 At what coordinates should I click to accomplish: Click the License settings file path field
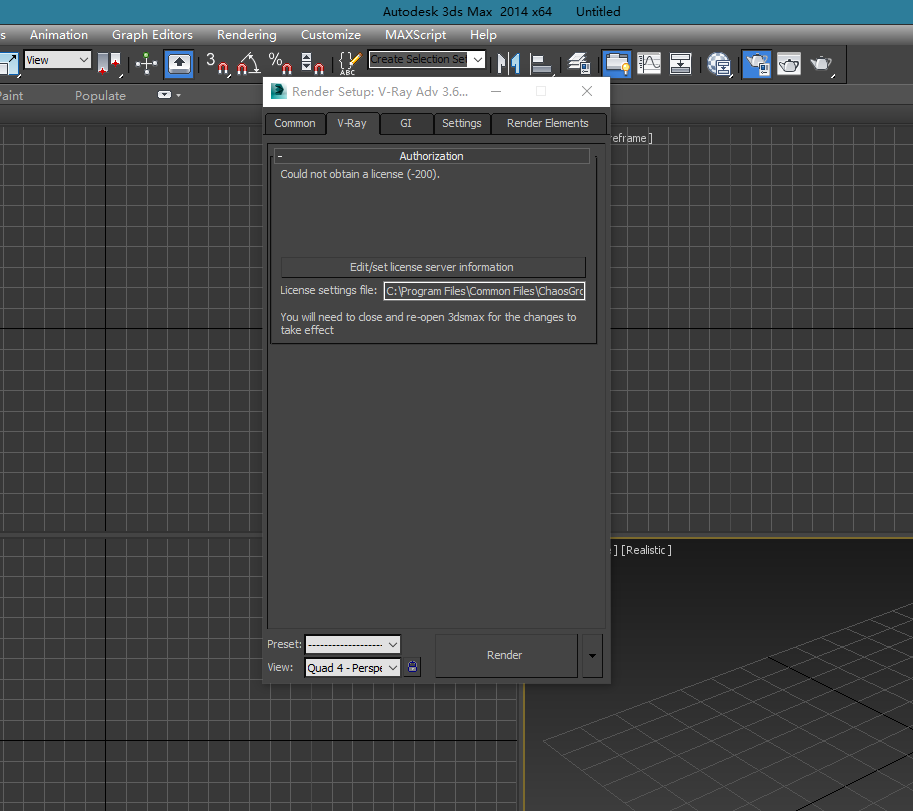click(484, 291)
